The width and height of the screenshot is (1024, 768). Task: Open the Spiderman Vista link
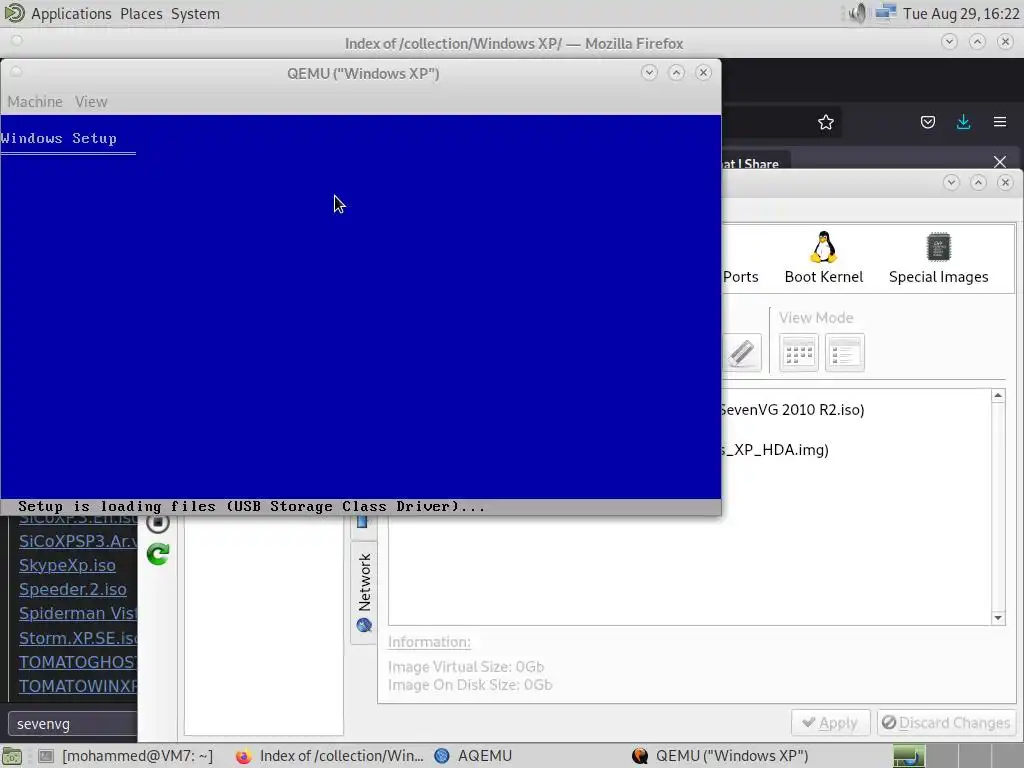tap(78, 613)
